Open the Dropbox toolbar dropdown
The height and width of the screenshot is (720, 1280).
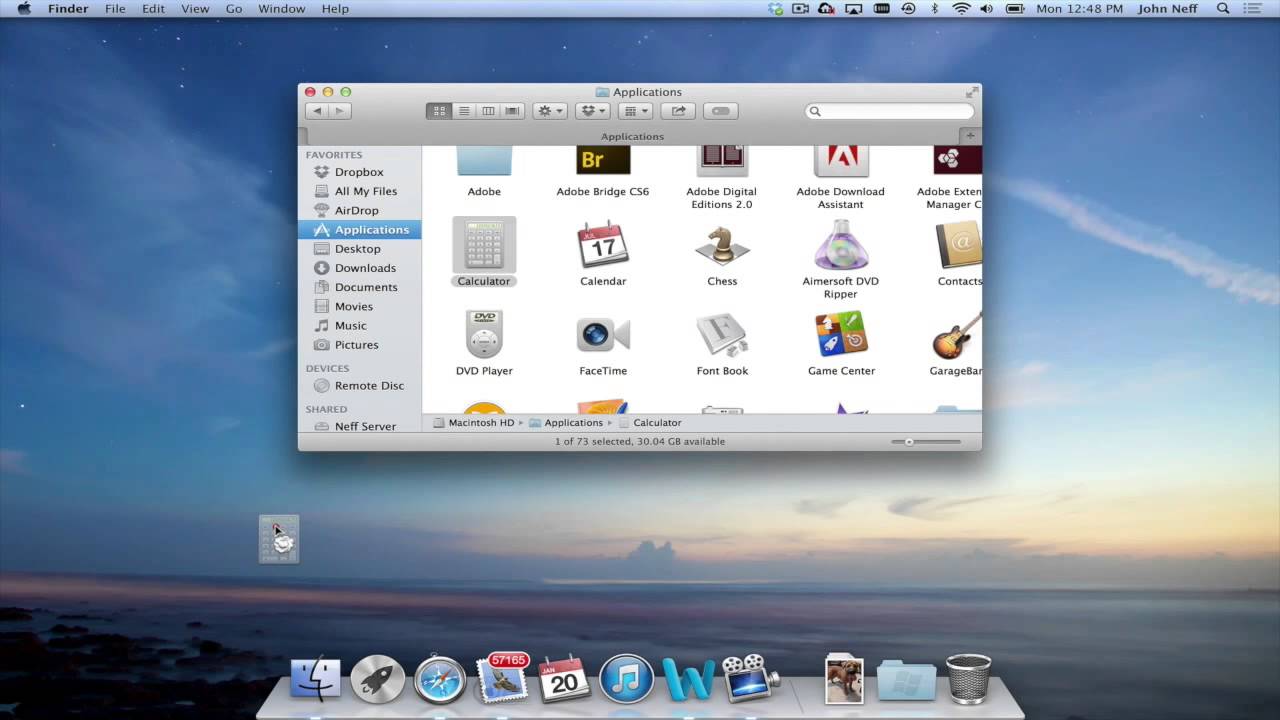593,111
